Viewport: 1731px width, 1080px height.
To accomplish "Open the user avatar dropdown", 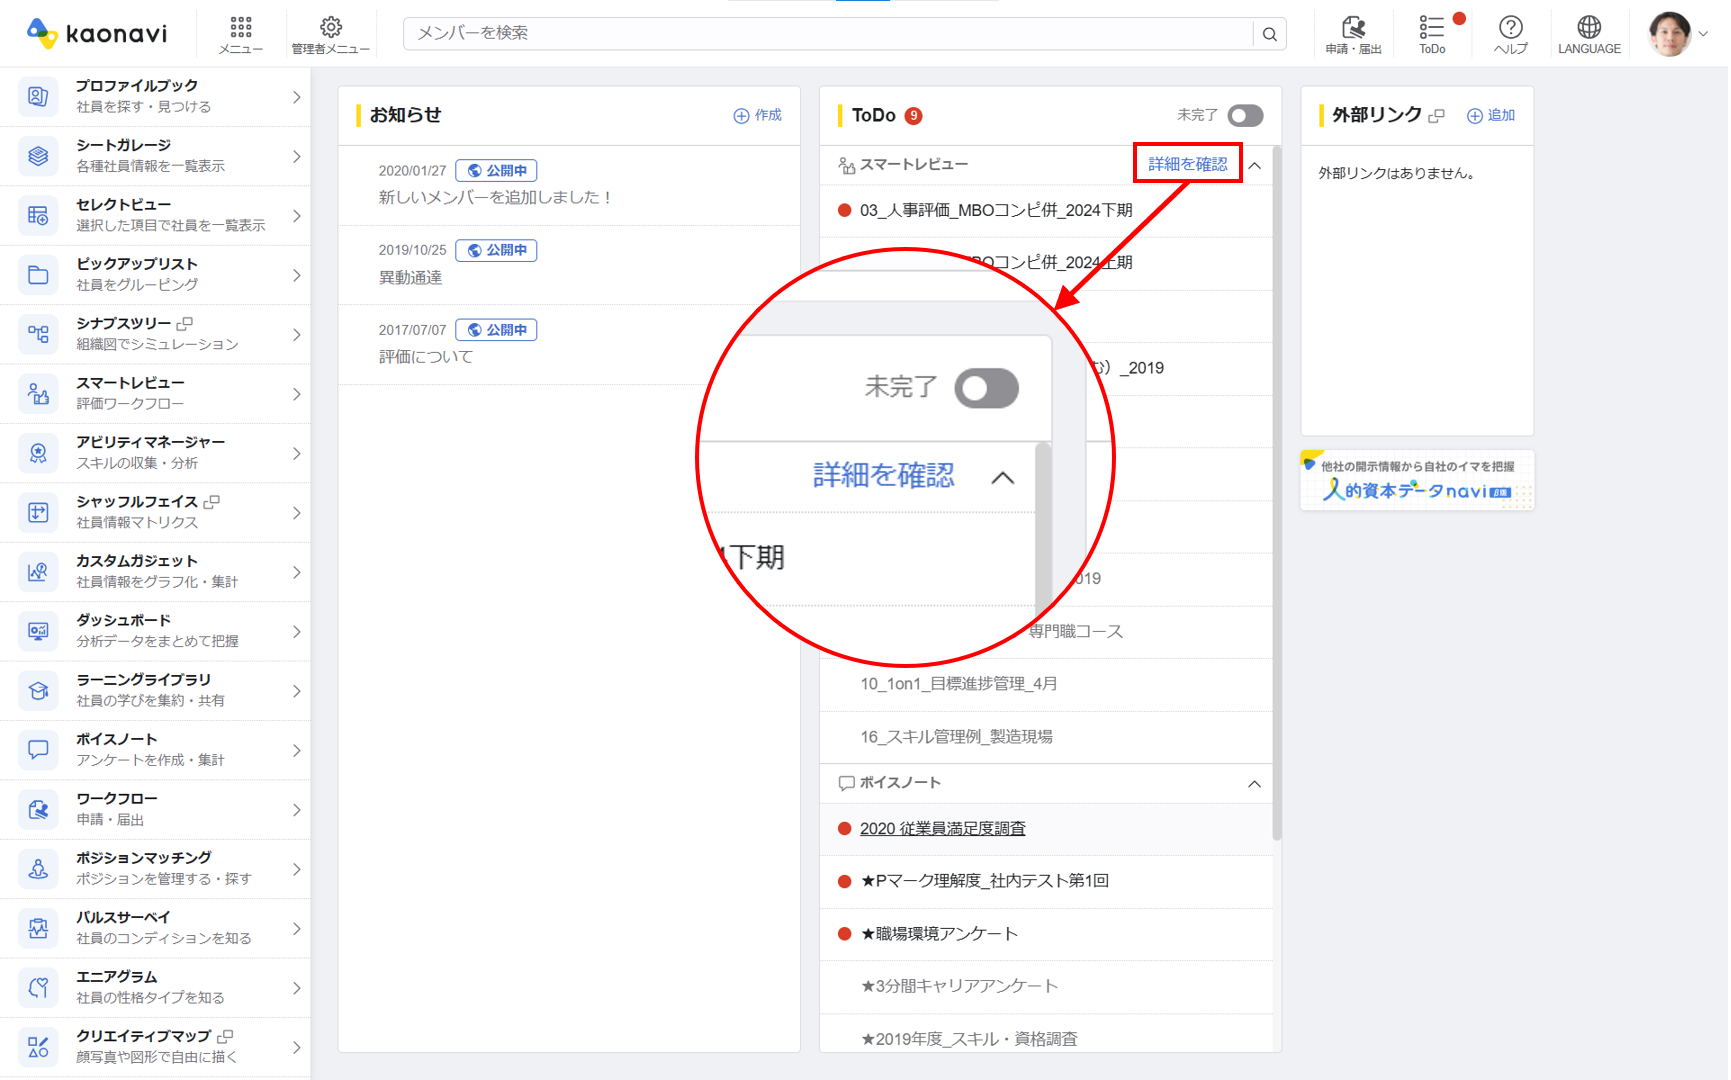I will pos(1679,34).
